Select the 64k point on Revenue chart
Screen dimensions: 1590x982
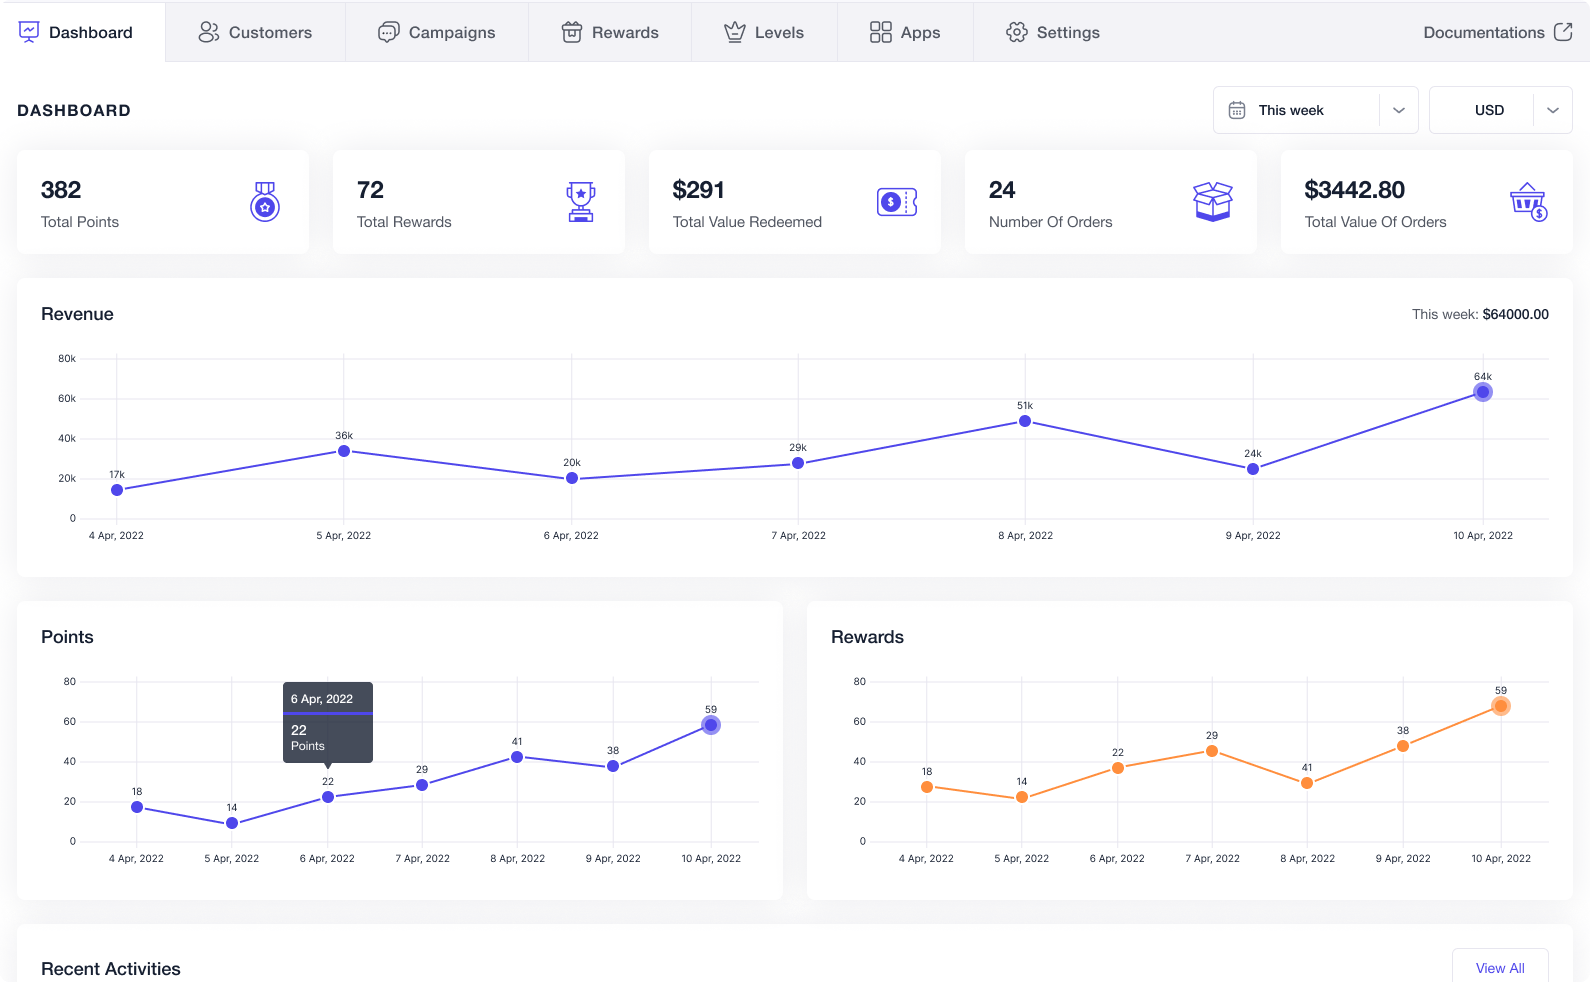click(1483, 392)
